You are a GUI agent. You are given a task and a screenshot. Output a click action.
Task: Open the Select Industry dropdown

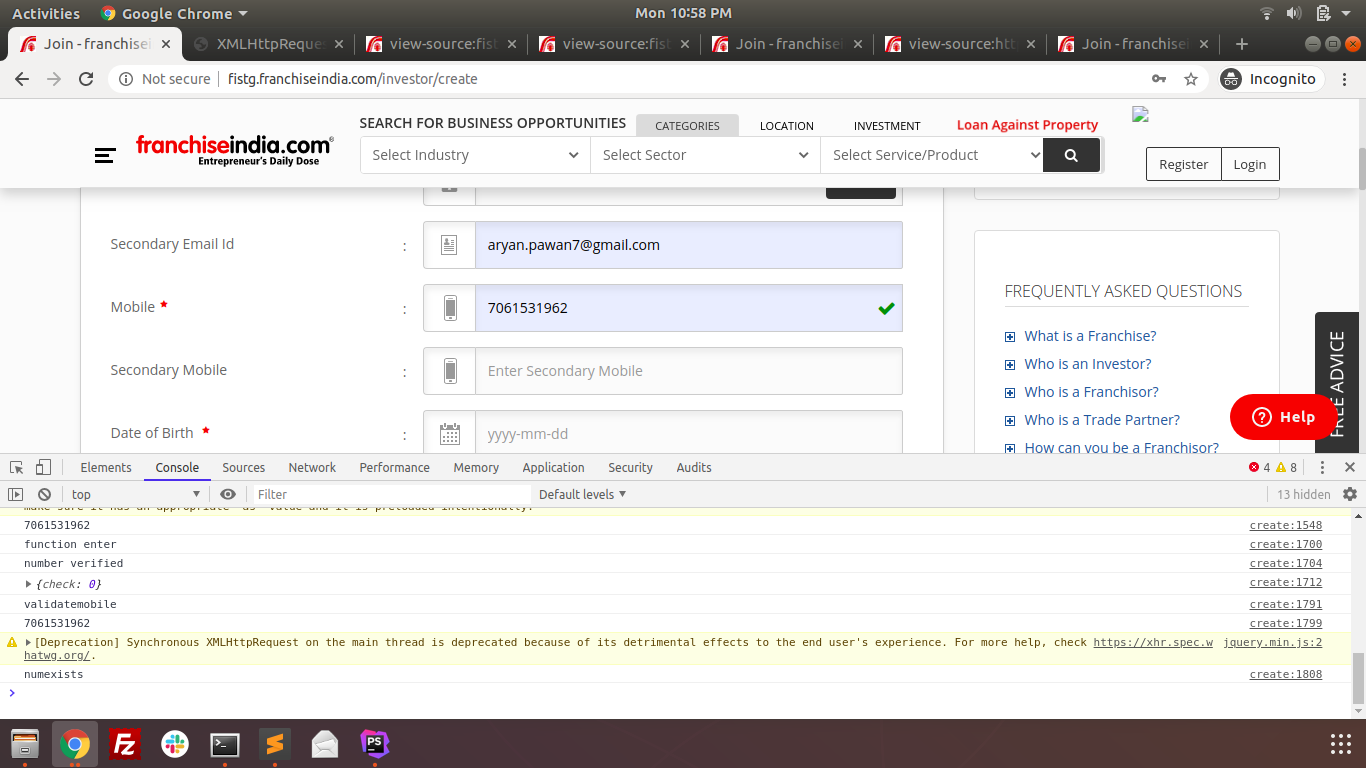click(475, 155)
